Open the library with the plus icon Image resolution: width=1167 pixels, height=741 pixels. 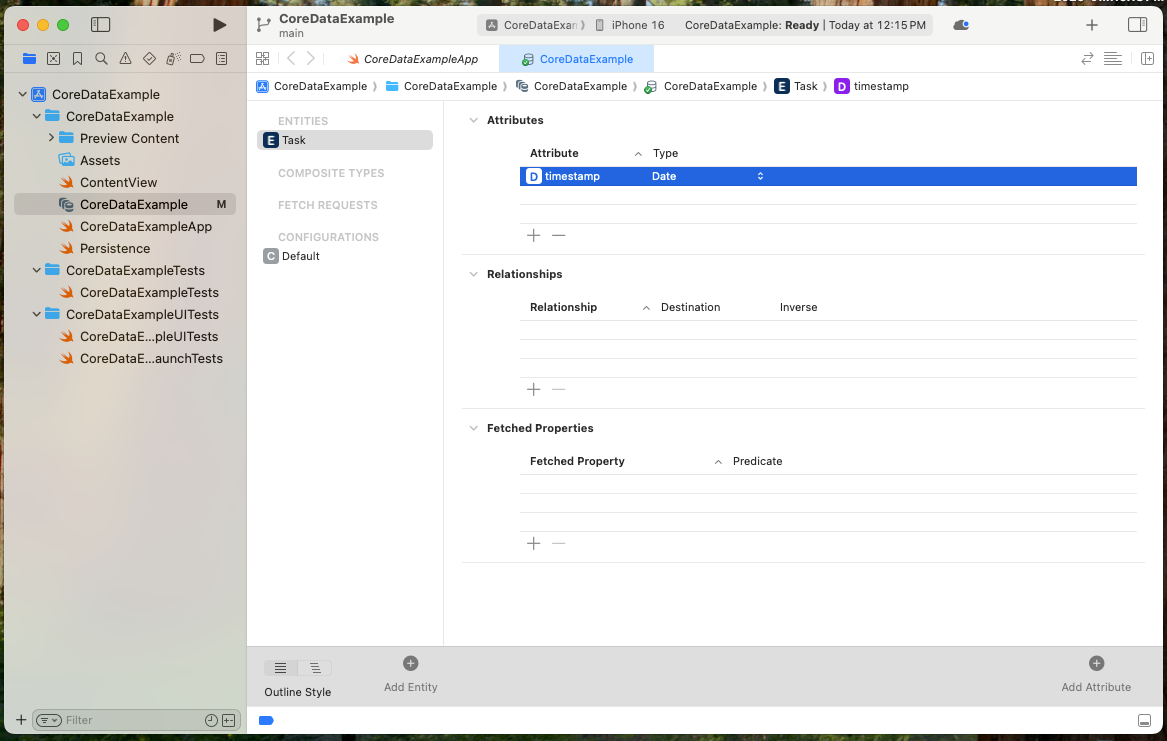pos(1092,25)
